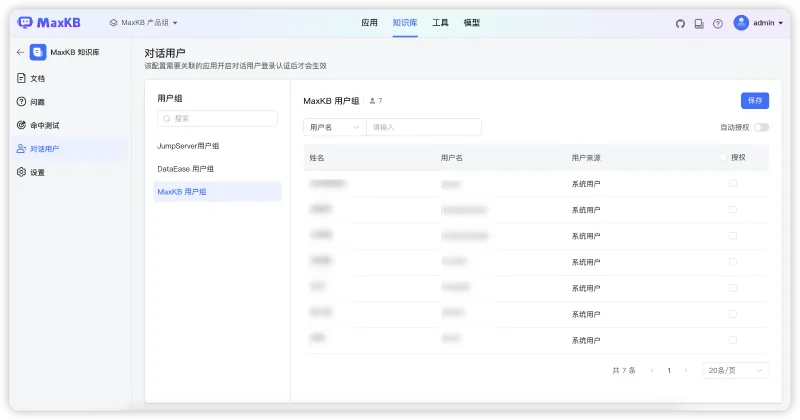
Task: Open 文档 in the sidebar
Action: coord(70,78)
